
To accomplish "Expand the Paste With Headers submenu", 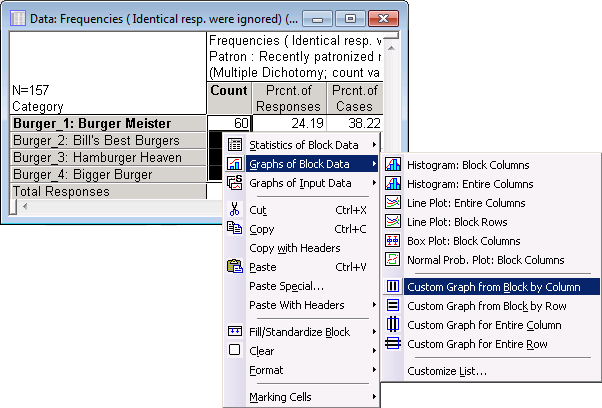I will click(310, 305).
